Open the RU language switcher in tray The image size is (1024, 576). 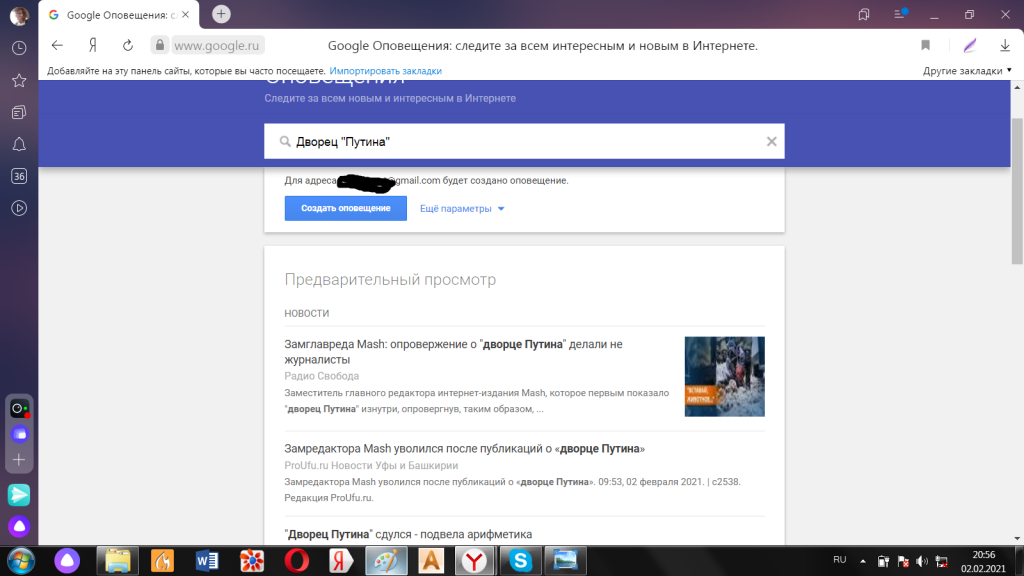click(840, 559)
